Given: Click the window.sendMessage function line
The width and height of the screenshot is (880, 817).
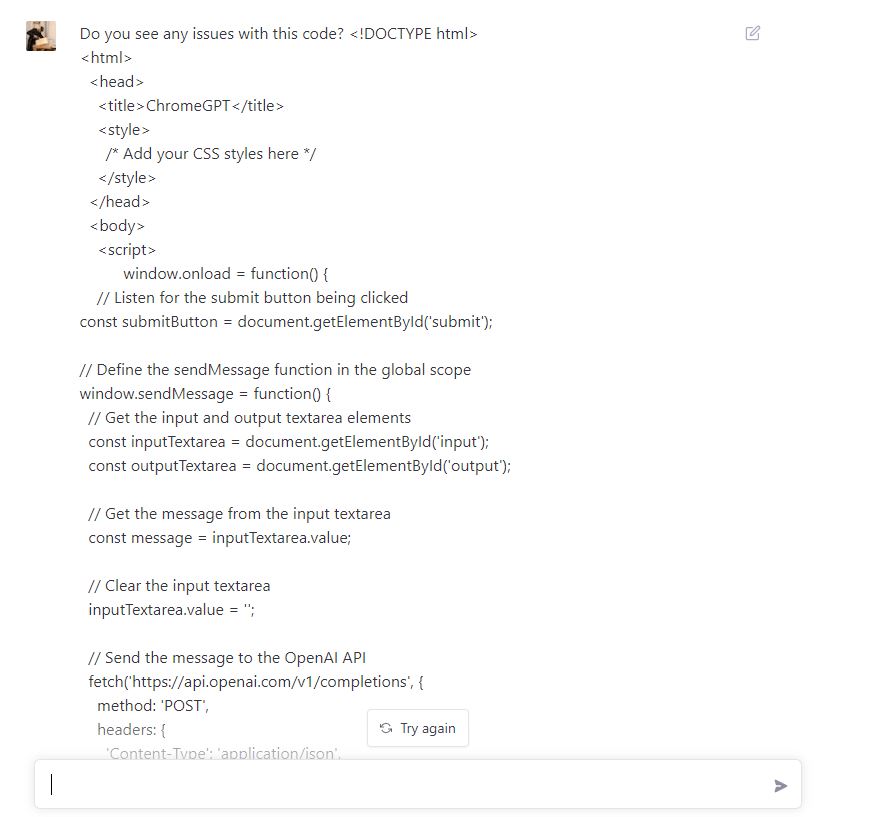Looking at the screenshot, I should pyautogui.click(x=205, y=394).
